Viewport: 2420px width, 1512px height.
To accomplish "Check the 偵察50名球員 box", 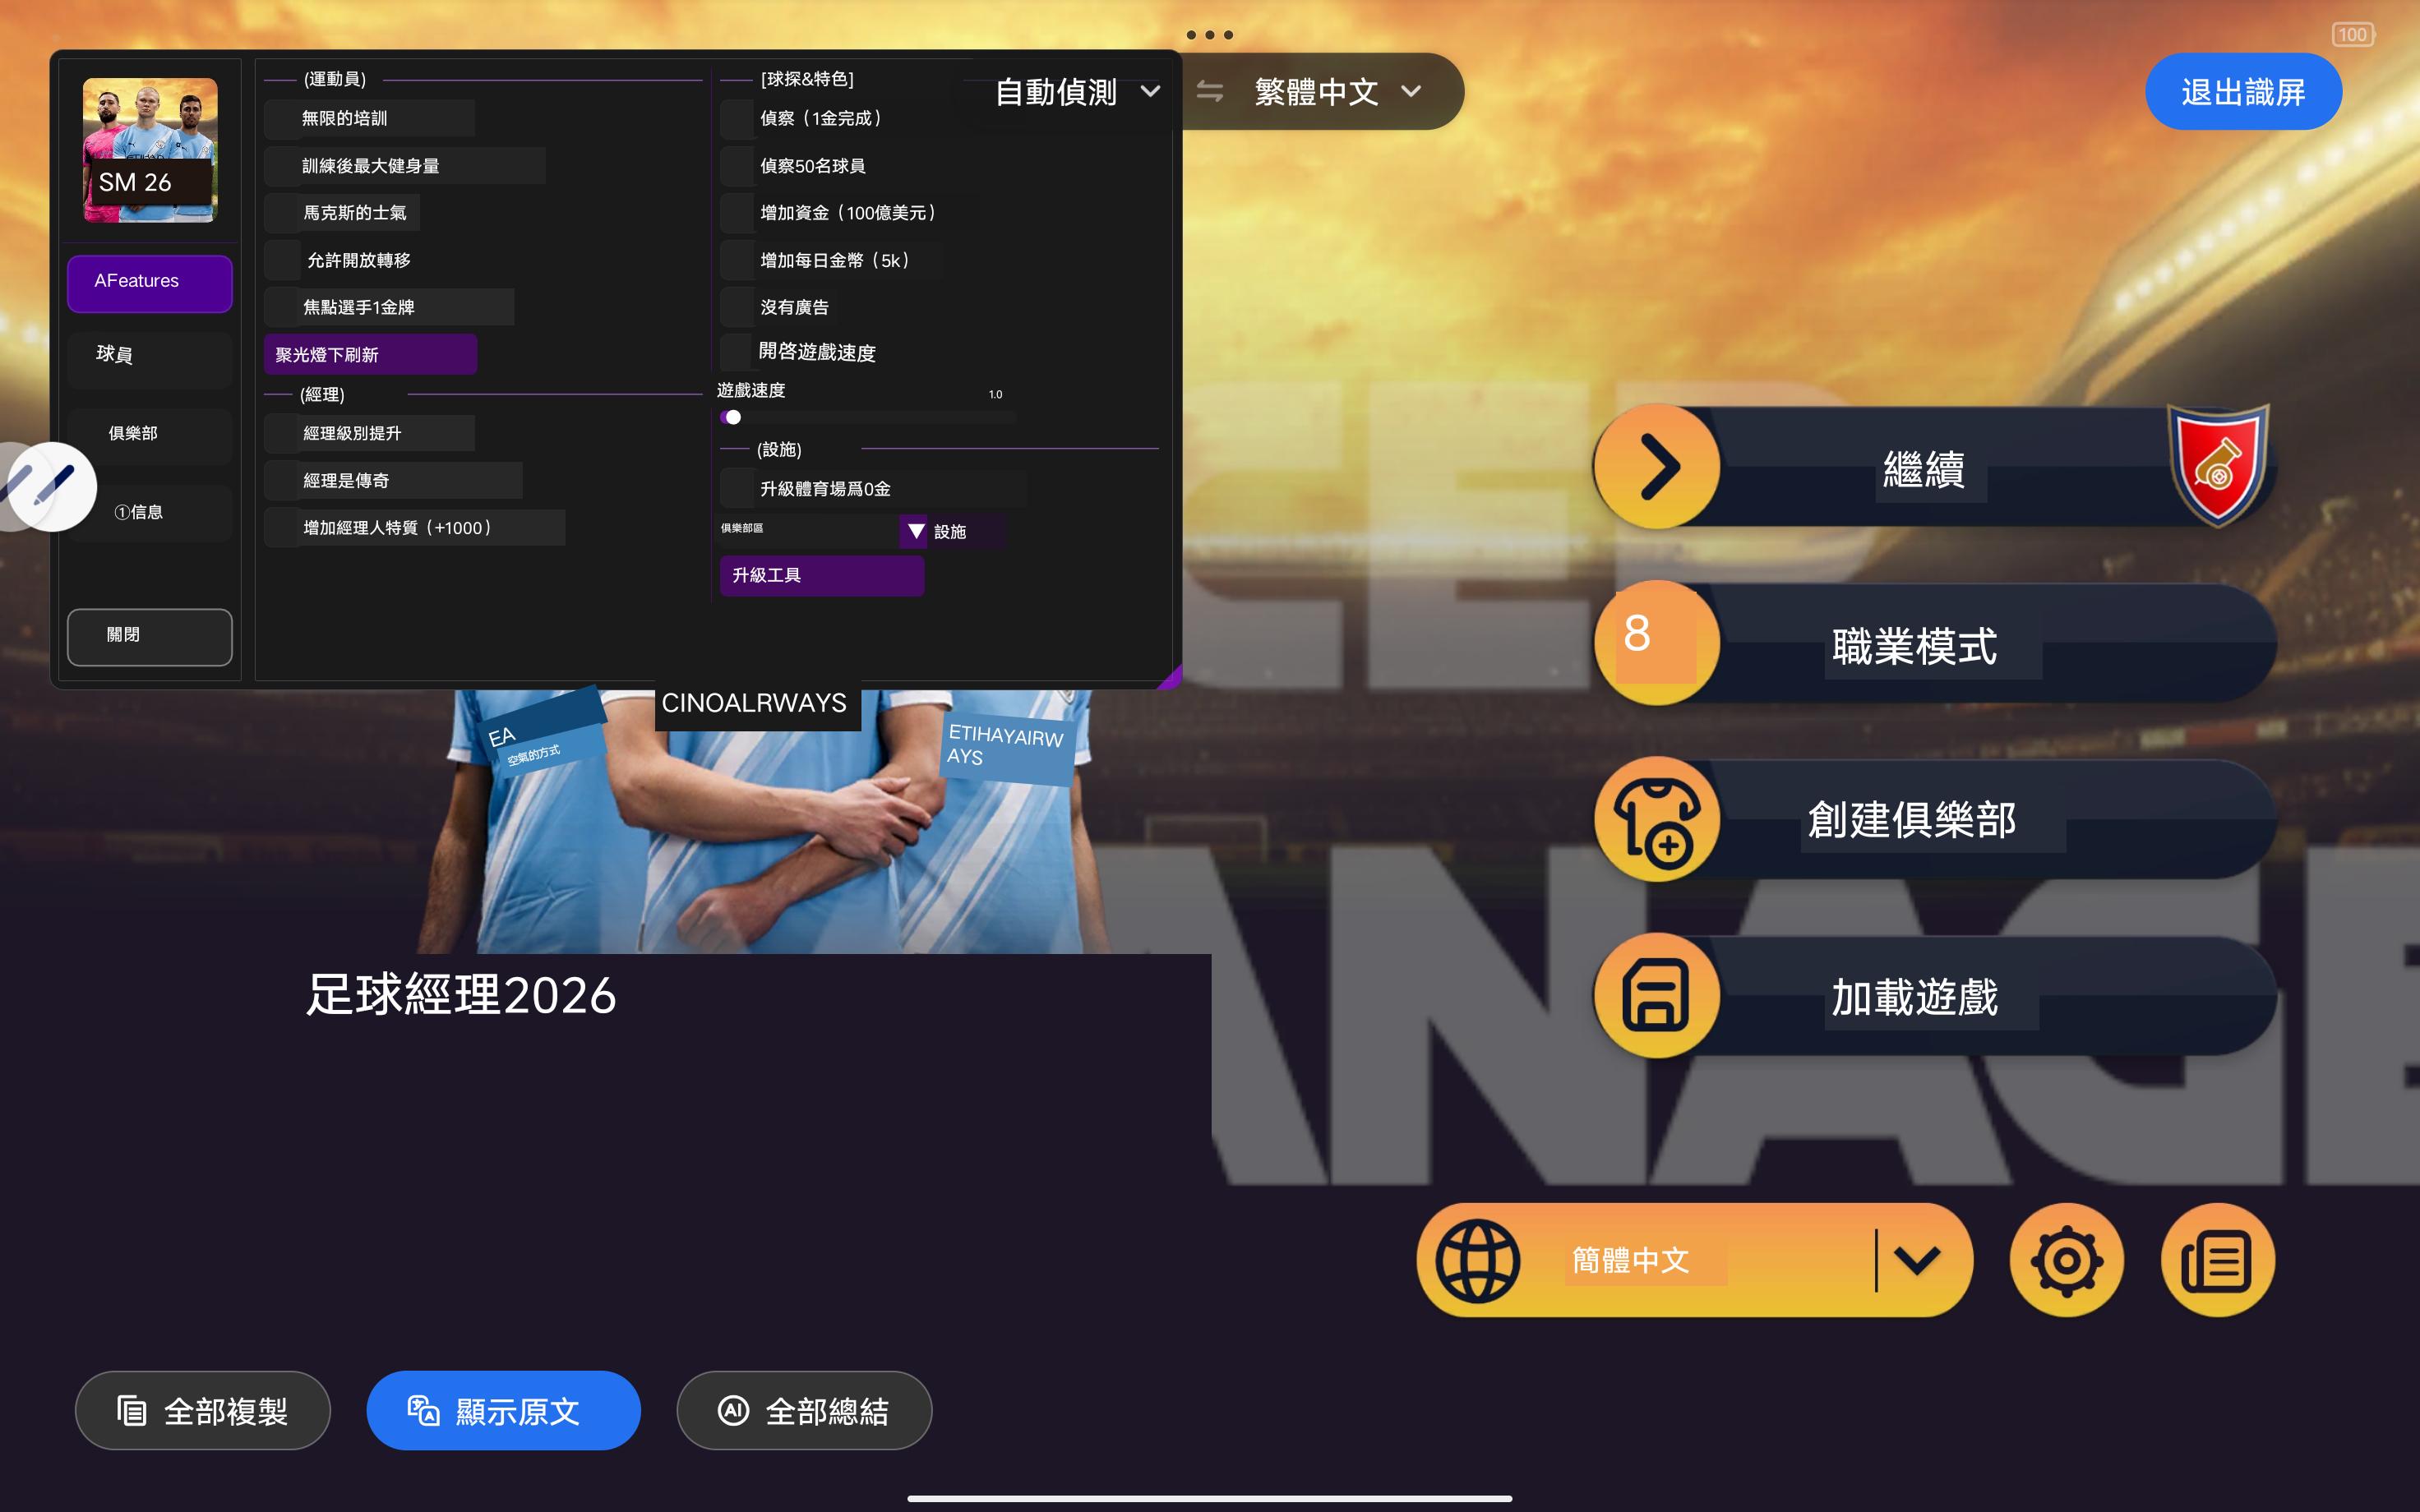I will pyautogui.click(x=739, y=166).
